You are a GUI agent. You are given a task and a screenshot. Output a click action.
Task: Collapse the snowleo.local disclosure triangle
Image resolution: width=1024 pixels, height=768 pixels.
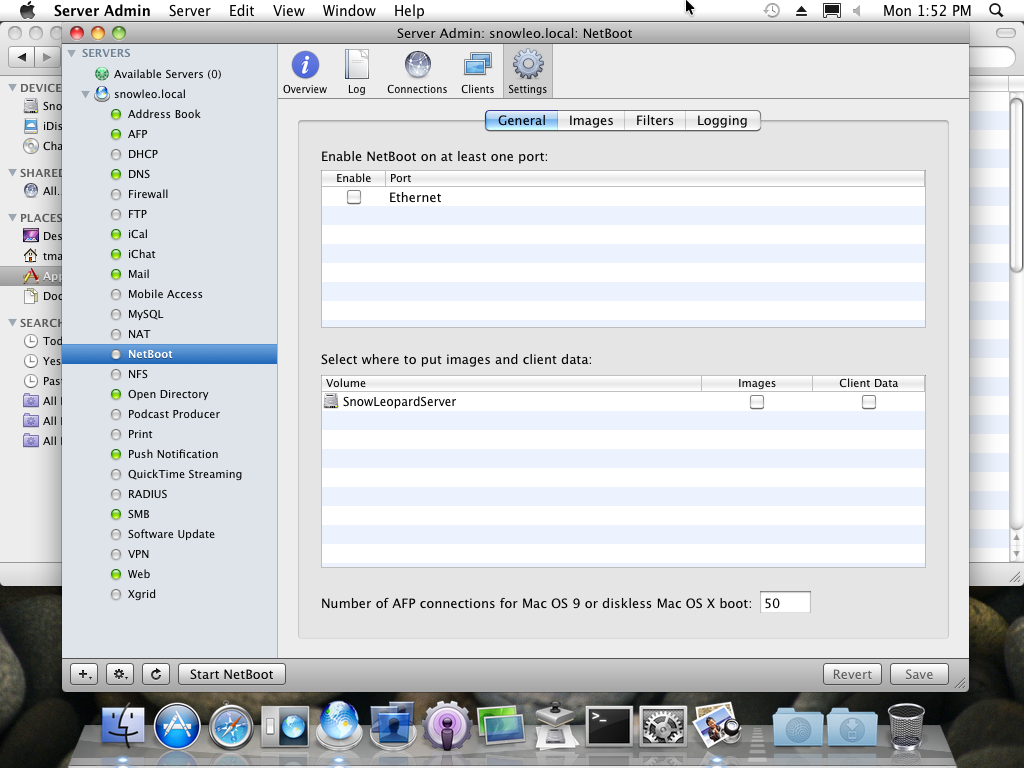pyautogui.click(x=86, y=94)
